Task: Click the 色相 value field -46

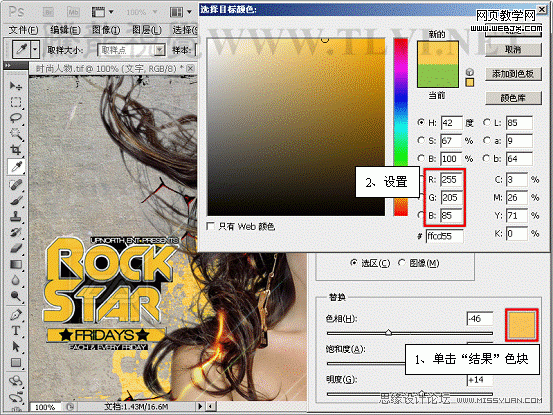Action: tap(479, 319)
